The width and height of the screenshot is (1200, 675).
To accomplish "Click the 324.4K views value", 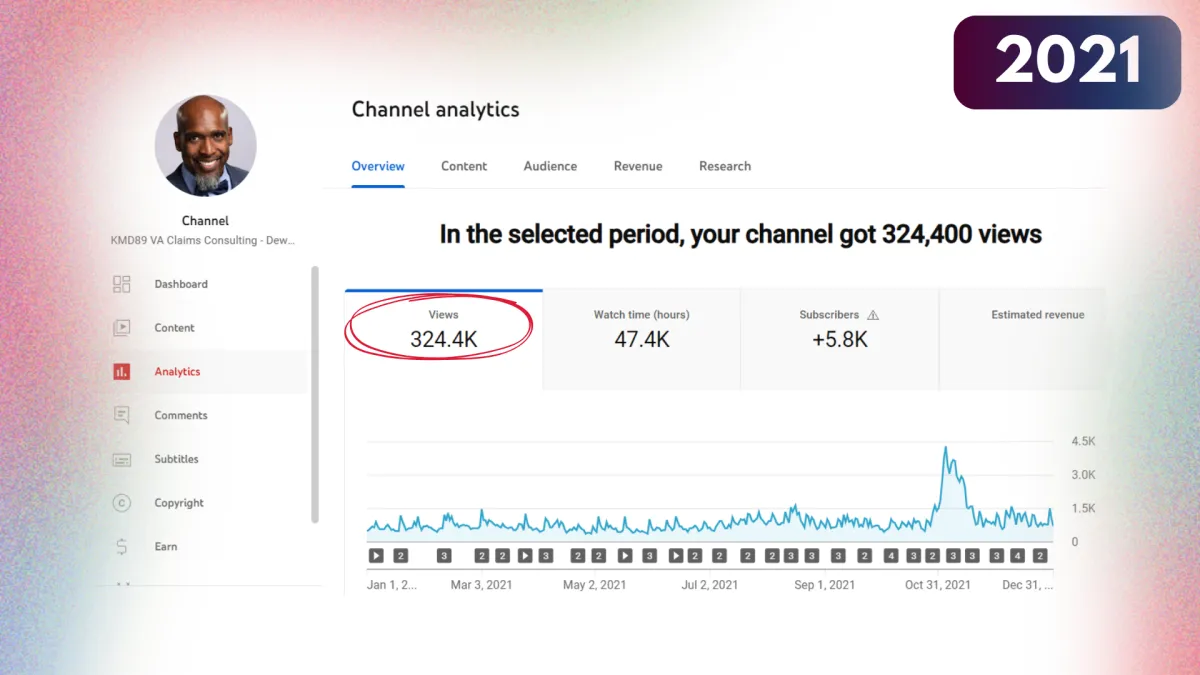I will [x=444, y=340].
